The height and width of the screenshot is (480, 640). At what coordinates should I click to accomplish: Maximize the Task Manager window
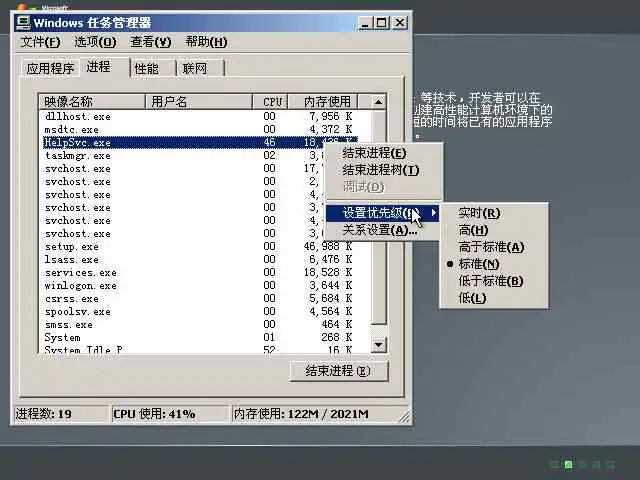coord(382,23)
